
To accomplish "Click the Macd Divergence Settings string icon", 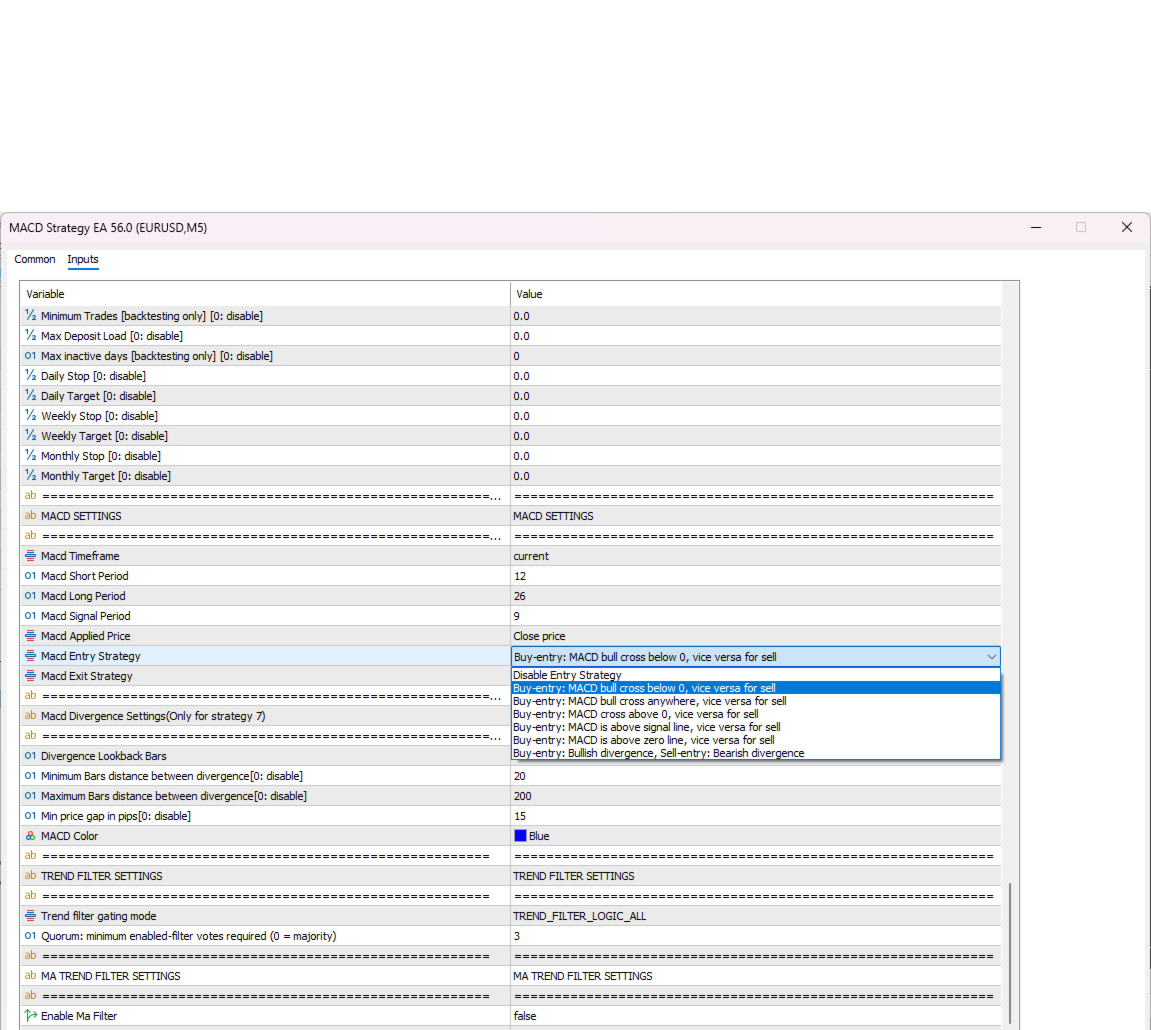I will coord(30,715).
